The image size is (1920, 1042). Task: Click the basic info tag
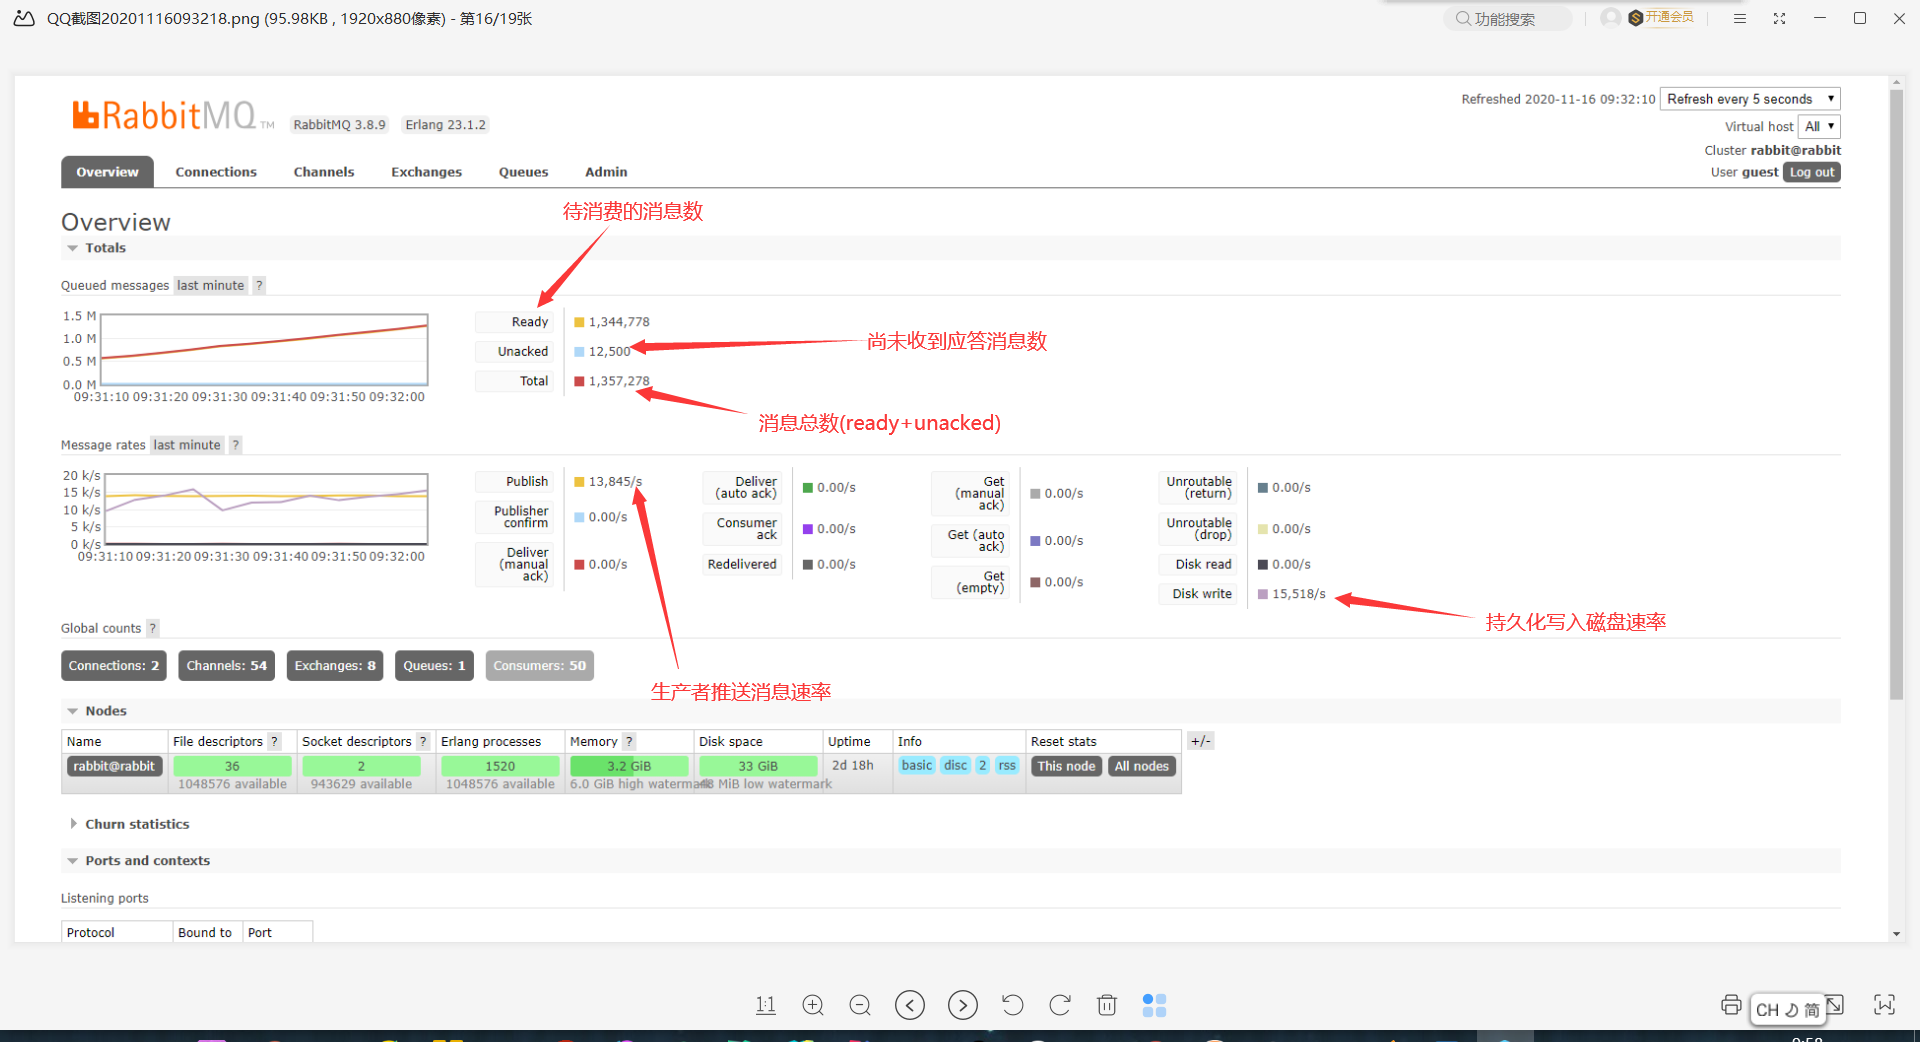(917, 765)
